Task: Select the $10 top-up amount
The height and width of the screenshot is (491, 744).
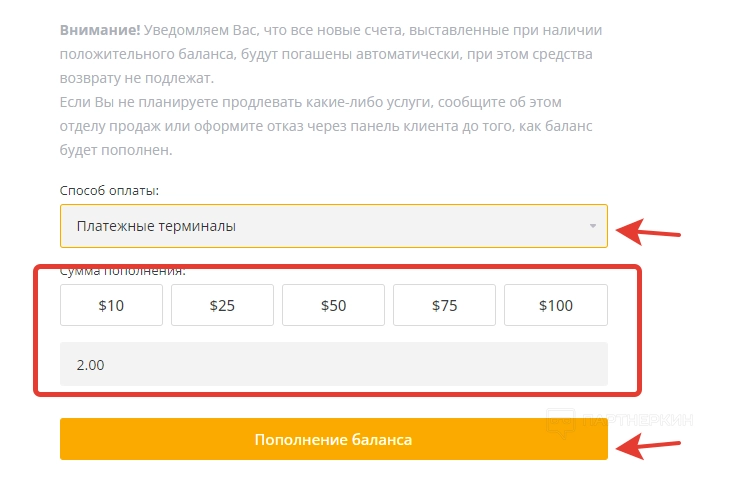Action: pyautogui.click(x=111, y=306)
